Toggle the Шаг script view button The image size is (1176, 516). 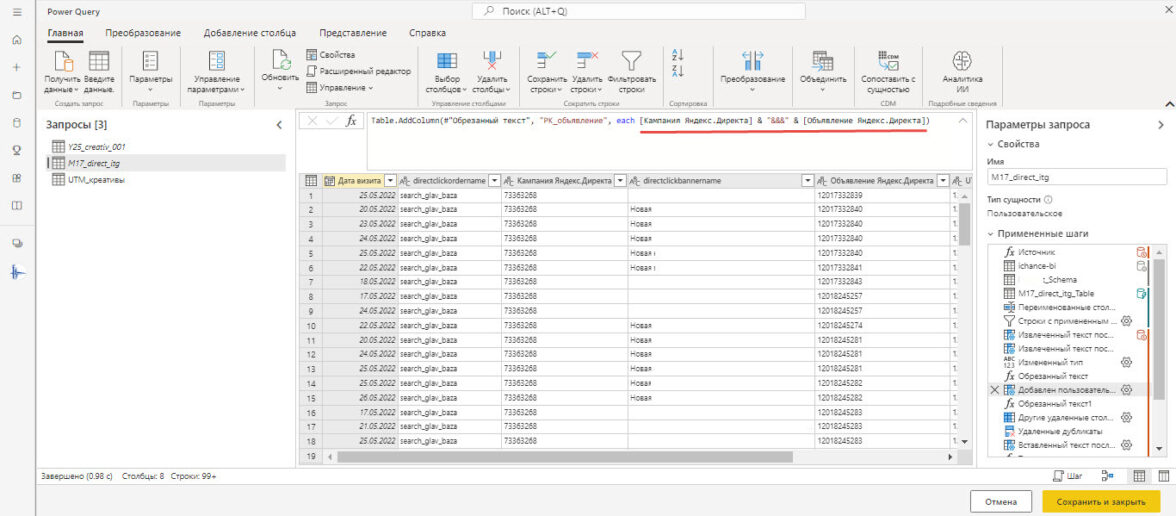[1068, 476]
